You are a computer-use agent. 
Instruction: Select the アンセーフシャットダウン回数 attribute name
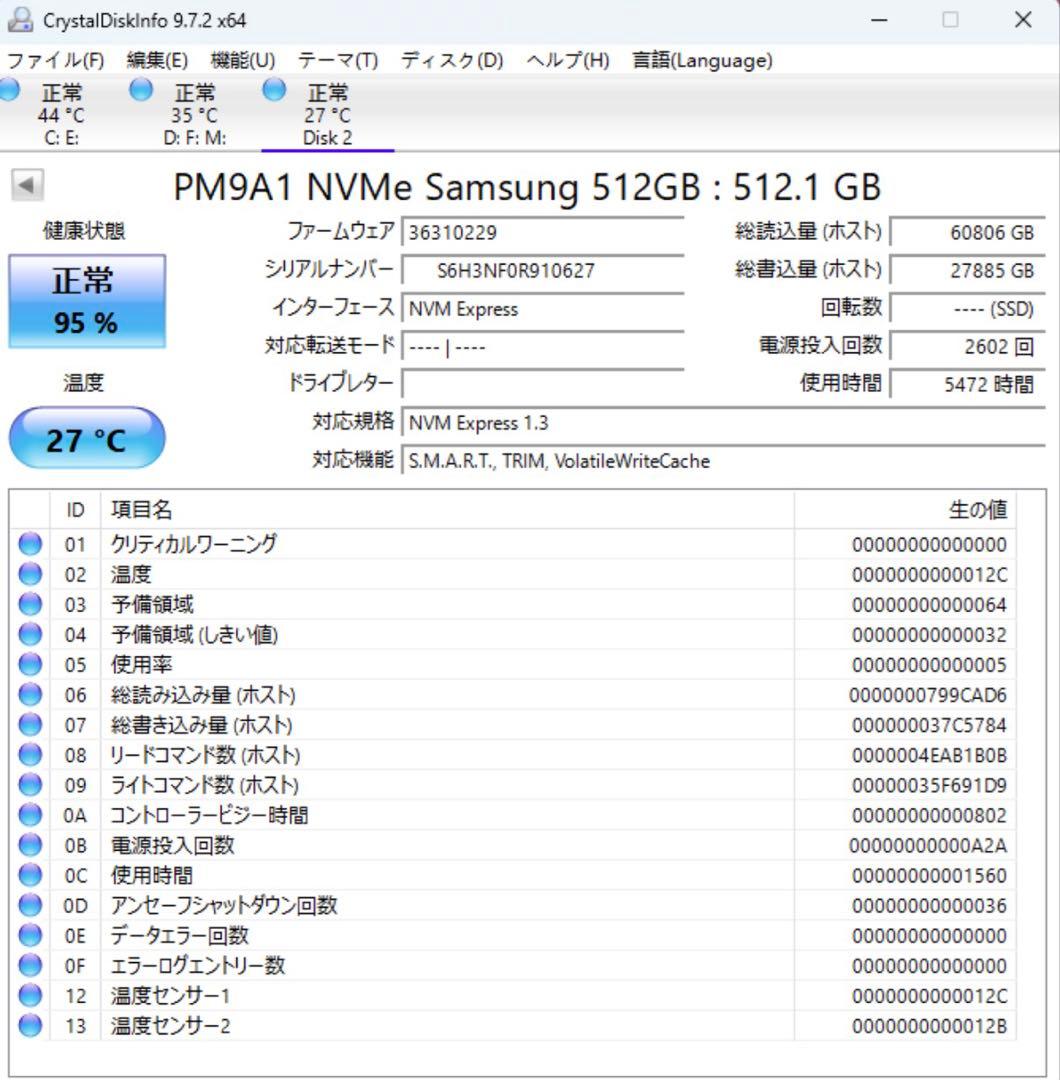[224, 905]
